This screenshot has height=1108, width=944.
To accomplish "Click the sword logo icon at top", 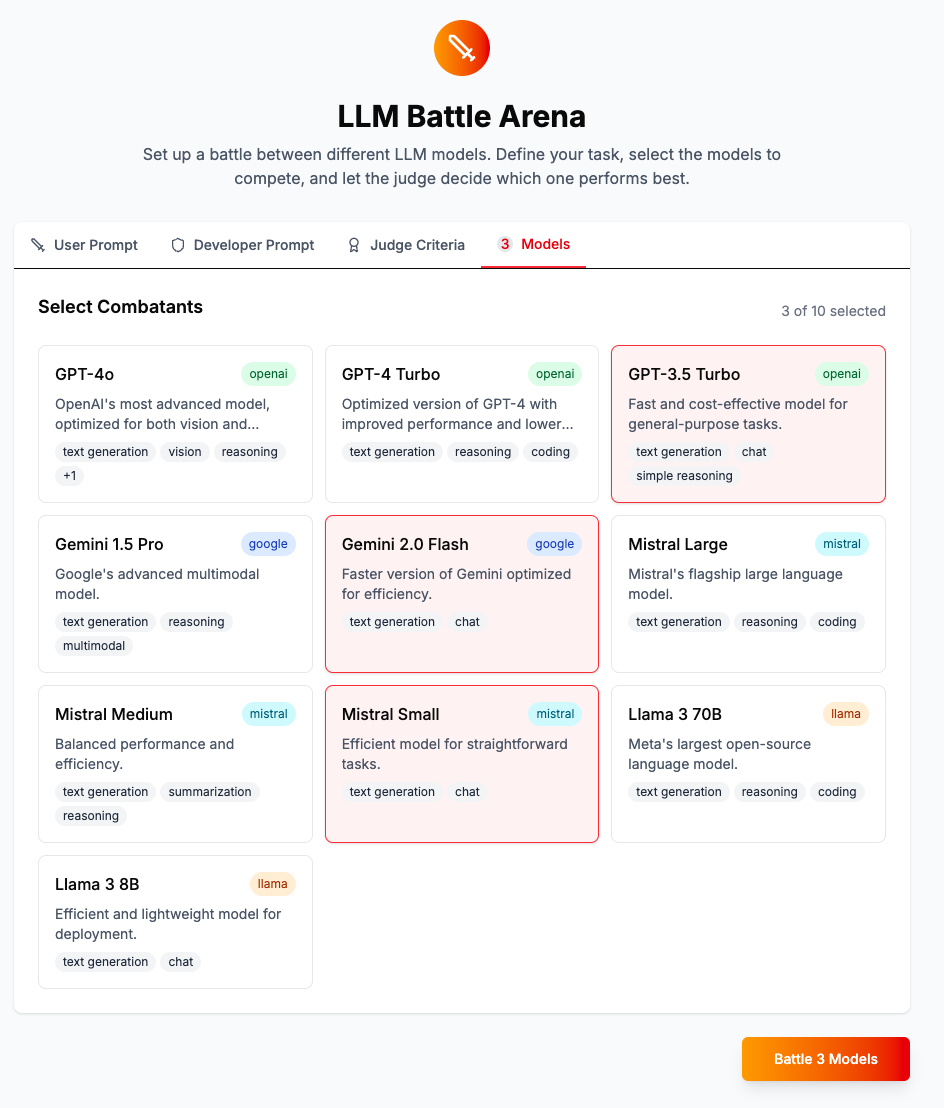I will click(461, 47).
